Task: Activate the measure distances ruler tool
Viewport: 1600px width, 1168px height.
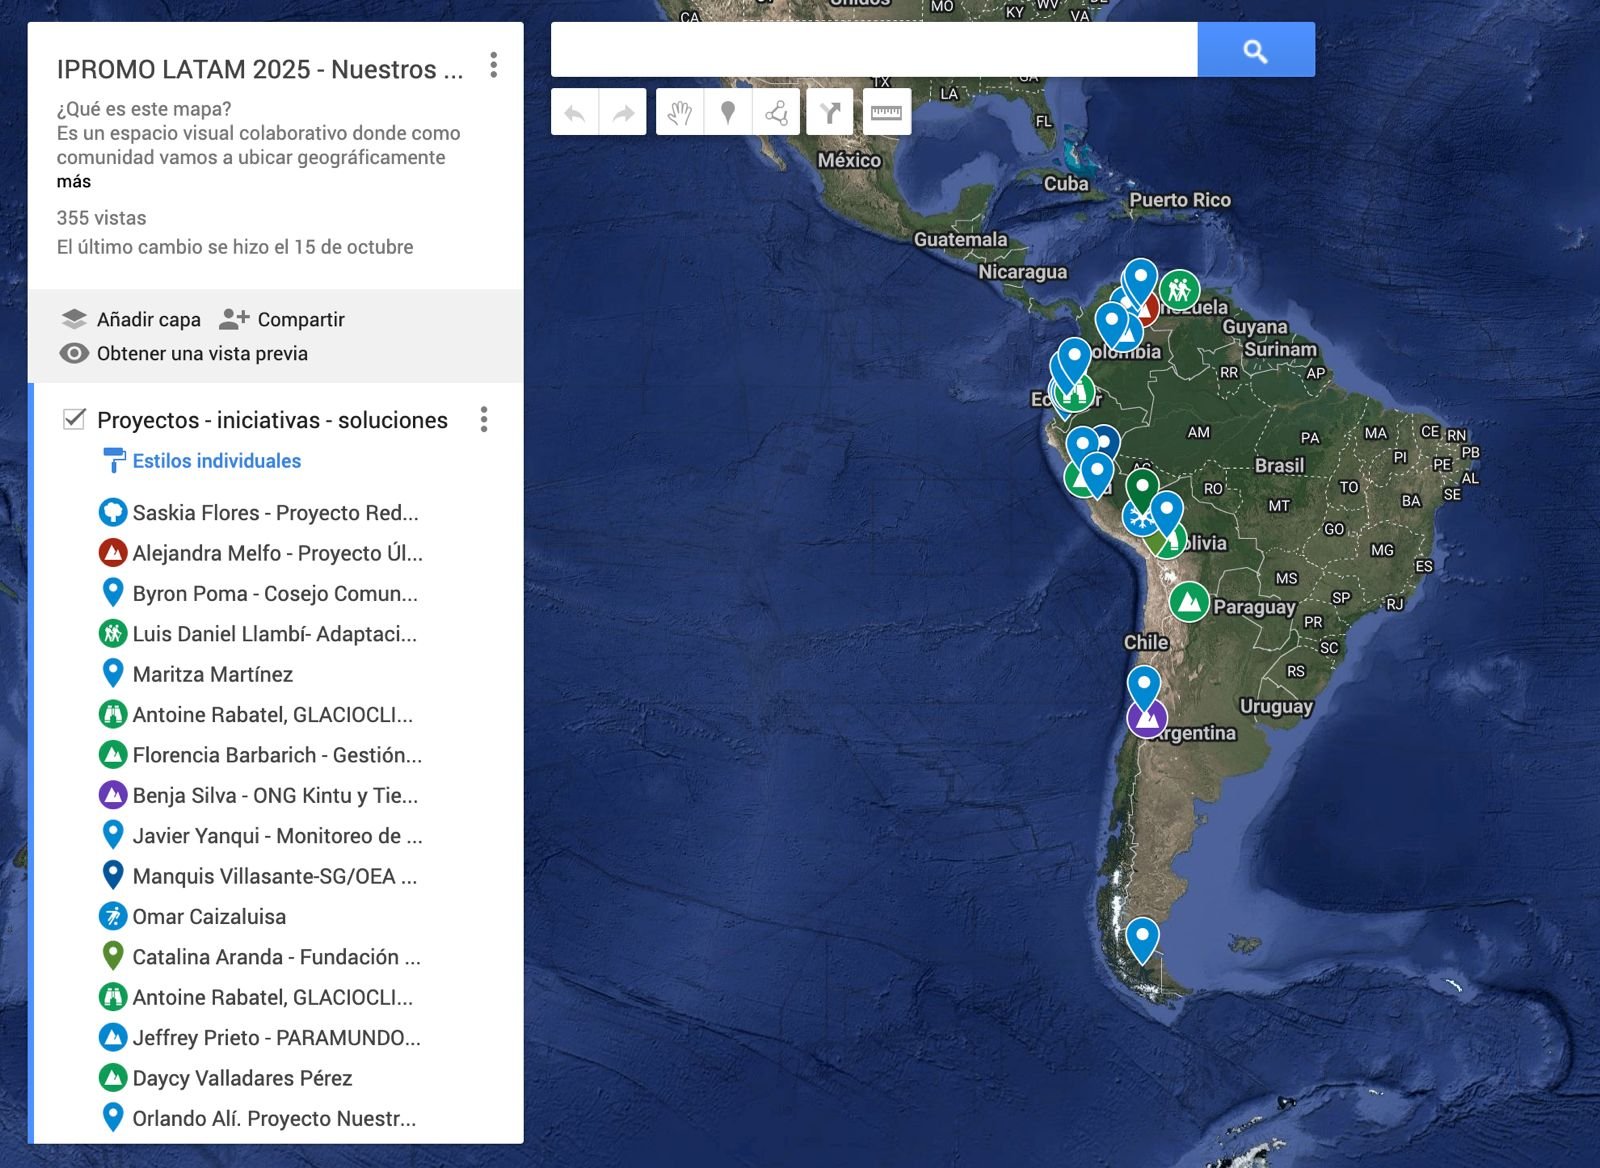Action: (885, 112)
